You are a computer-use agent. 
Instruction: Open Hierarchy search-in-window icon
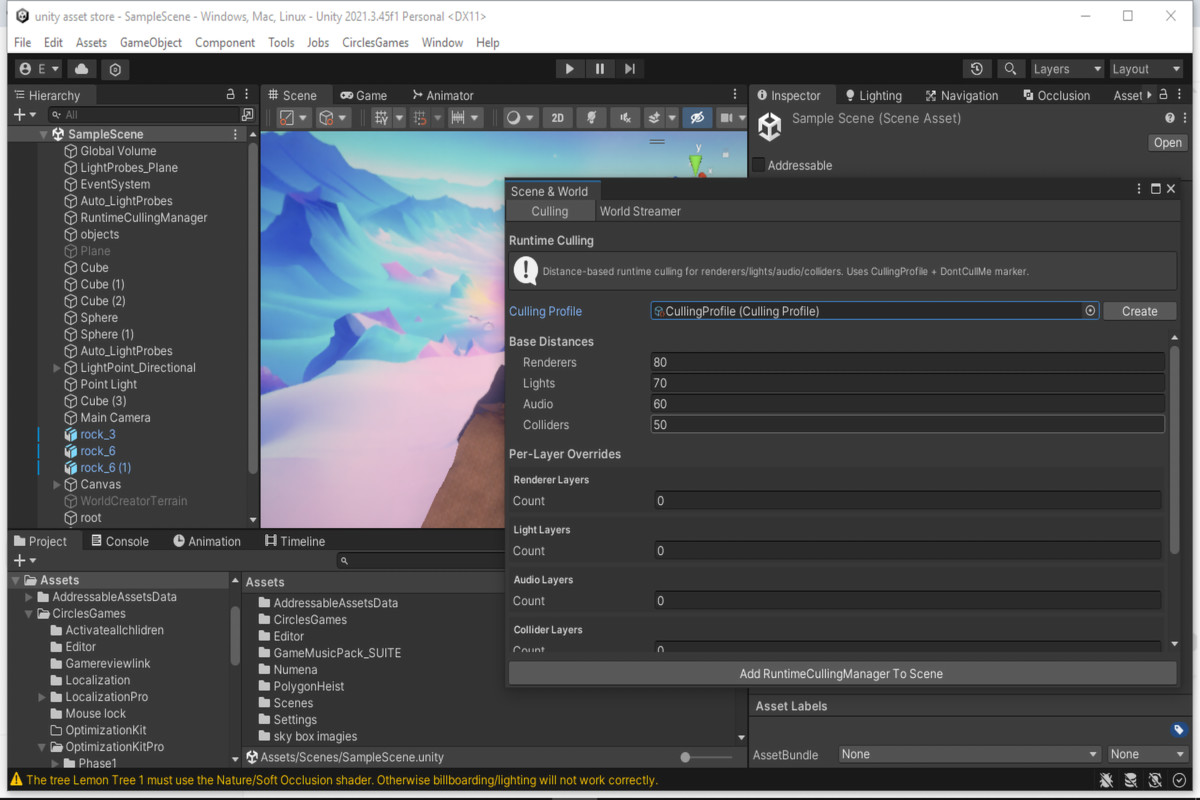pyautogui.click(x=248, y=115)
